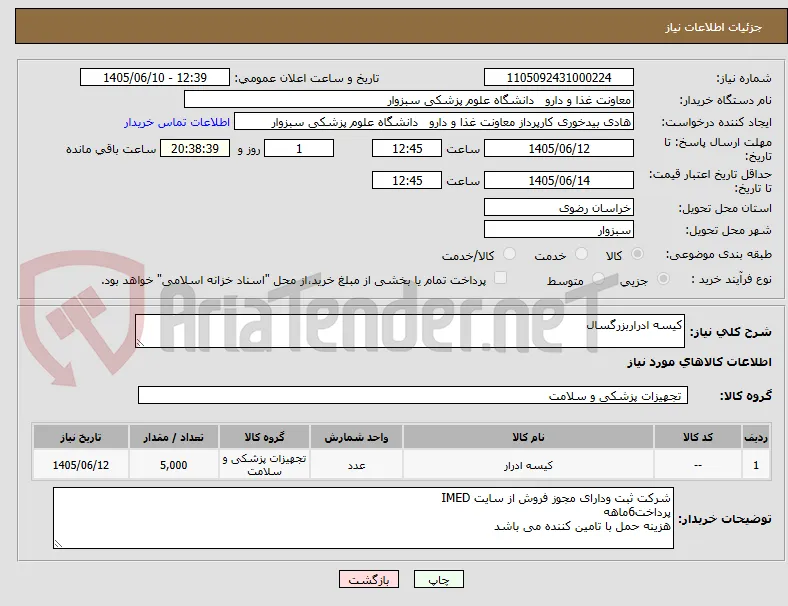Image resolution: width=788 pixels, height=606 pixels.
Task: Click the item code cell showing --
Action: coord(698,465)
